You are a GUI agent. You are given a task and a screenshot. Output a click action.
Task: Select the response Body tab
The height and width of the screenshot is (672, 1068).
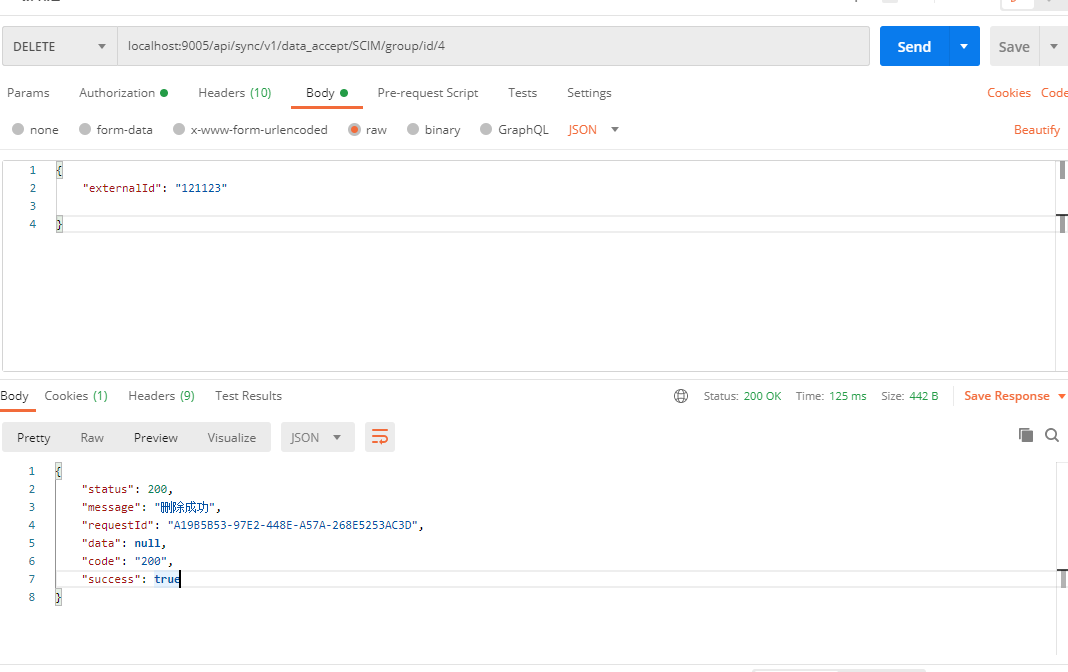(x=14, y=396)
